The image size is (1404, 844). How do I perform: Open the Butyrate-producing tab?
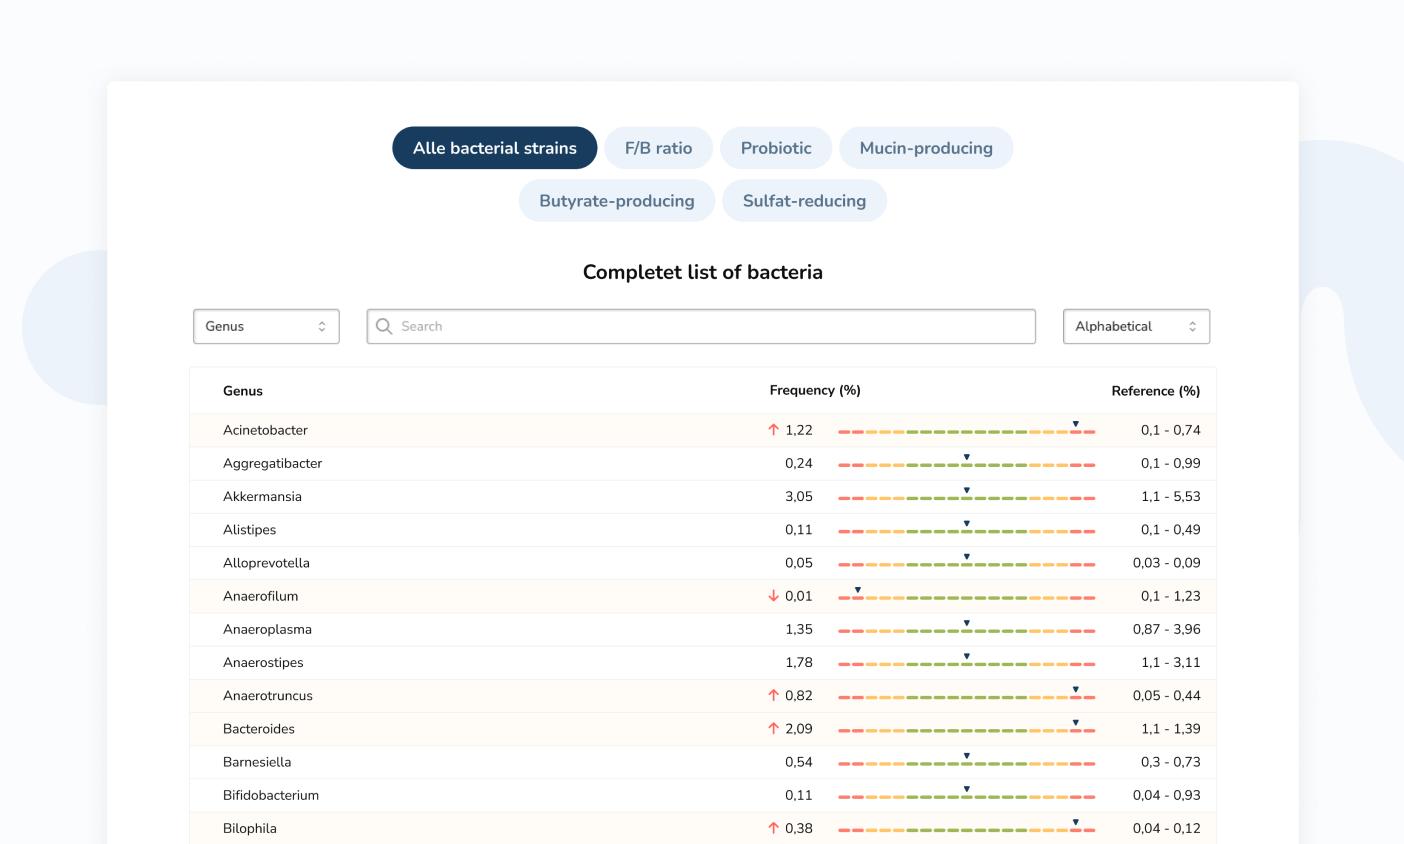(x=616, y=201)
